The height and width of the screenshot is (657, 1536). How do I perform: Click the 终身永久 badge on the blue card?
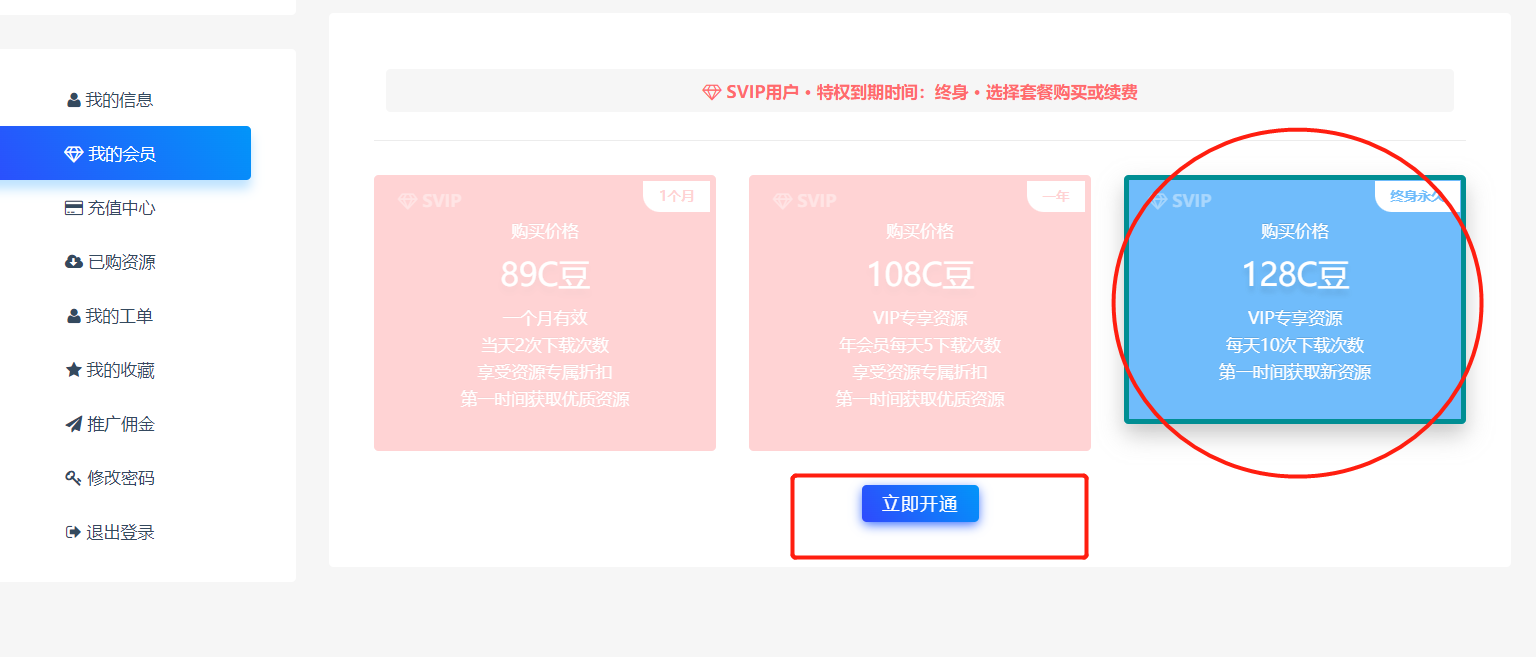point(1417,197)
